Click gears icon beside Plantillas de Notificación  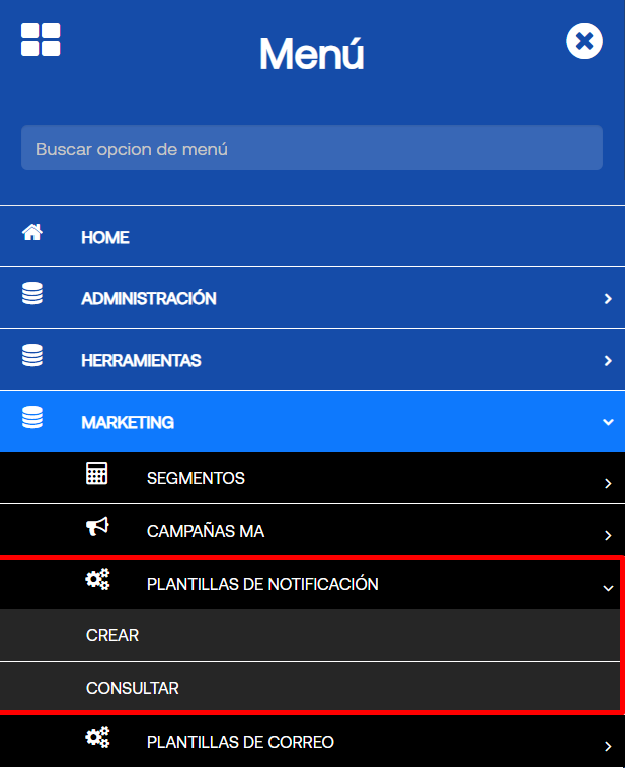97,579
